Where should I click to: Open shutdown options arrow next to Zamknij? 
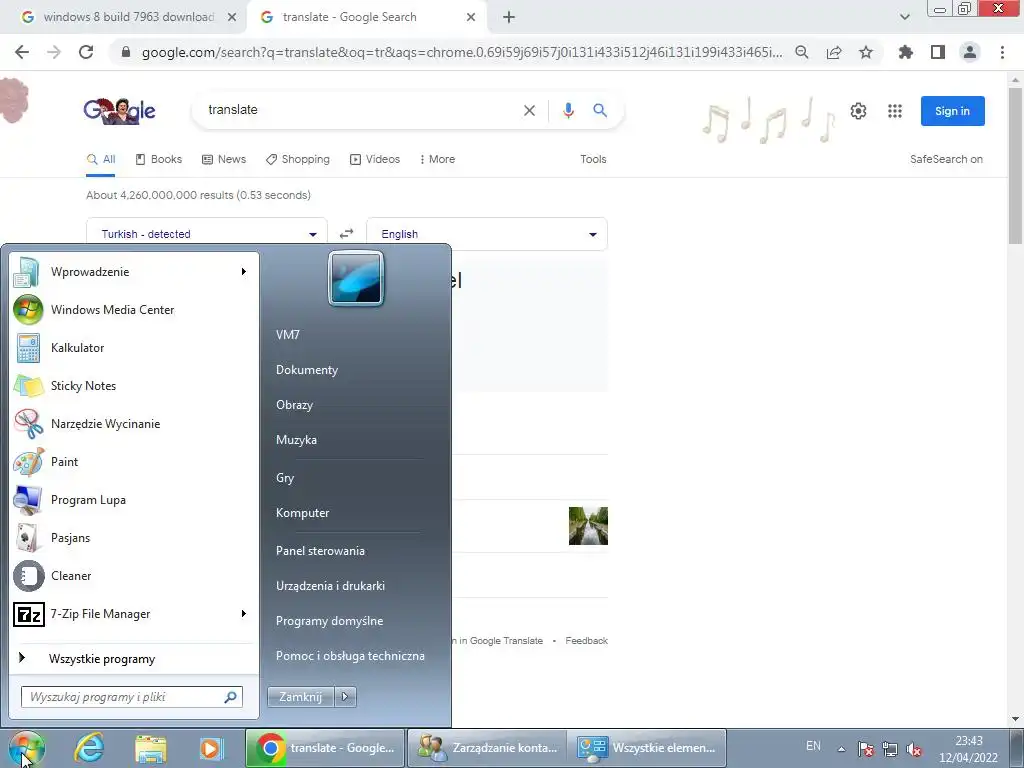point(345,697)
